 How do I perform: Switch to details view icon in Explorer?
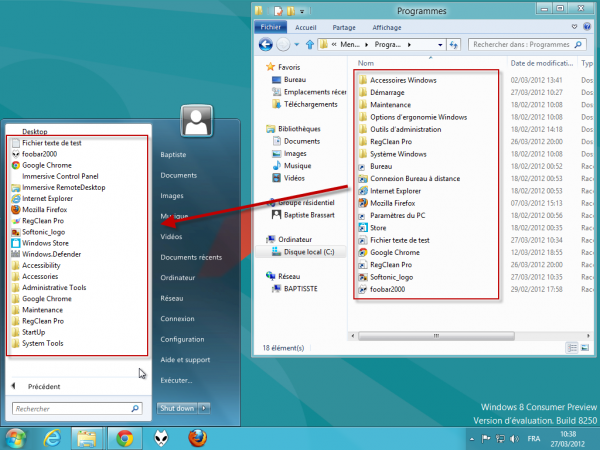[x=572, y=348]
